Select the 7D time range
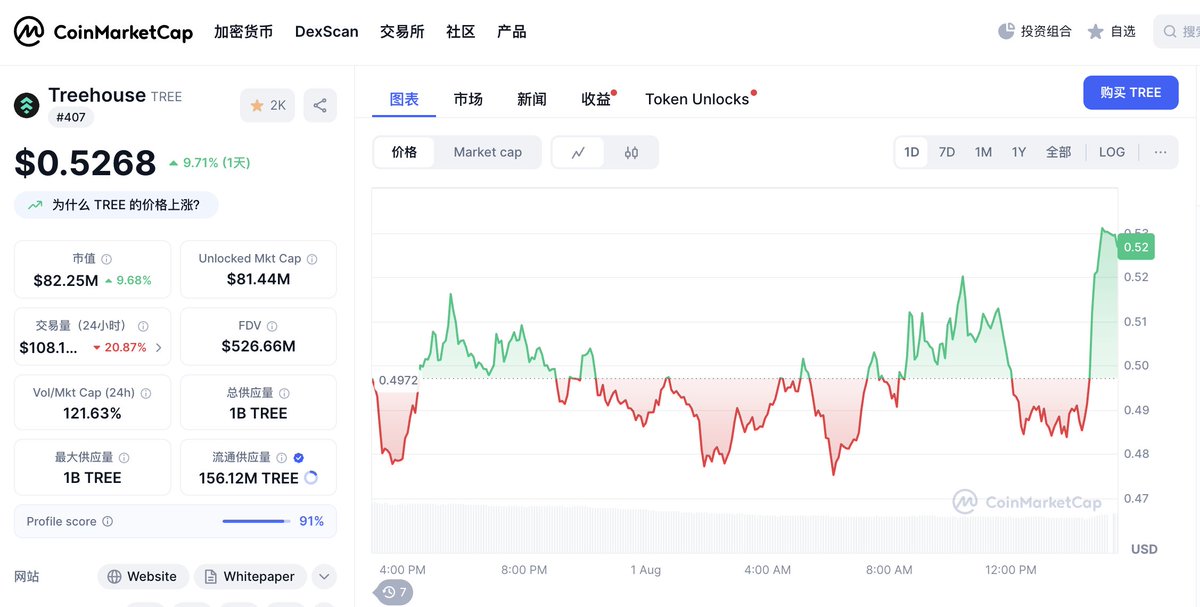1200x607 pixels. coord(947,152)
